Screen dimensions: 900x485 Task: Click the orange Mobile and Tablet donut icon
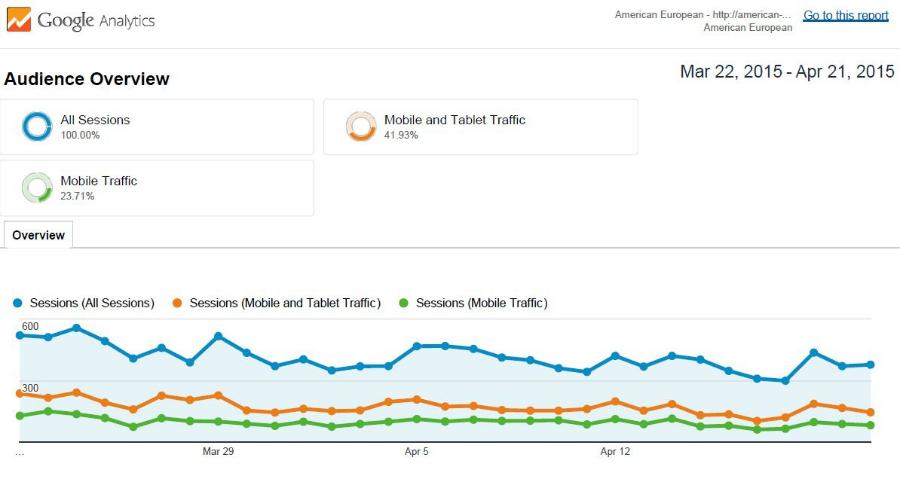[361, 127]
